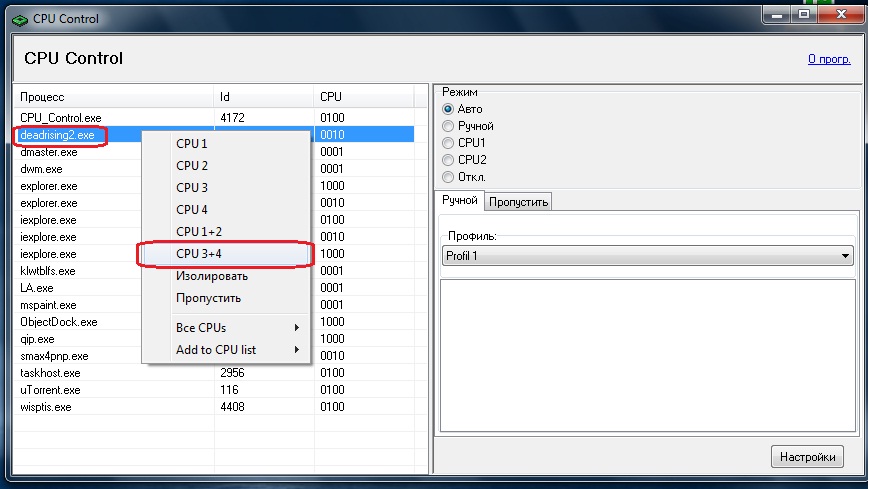Image resolution: width=870 pixels, height=489 pixels.
Task: Expand the Все CPUs submenu
Action: tap(226, 327)
